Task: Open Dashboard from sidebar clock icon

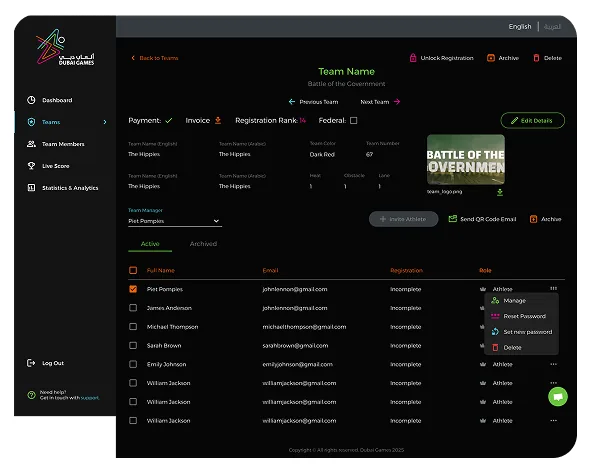Action: click(31, 100)
